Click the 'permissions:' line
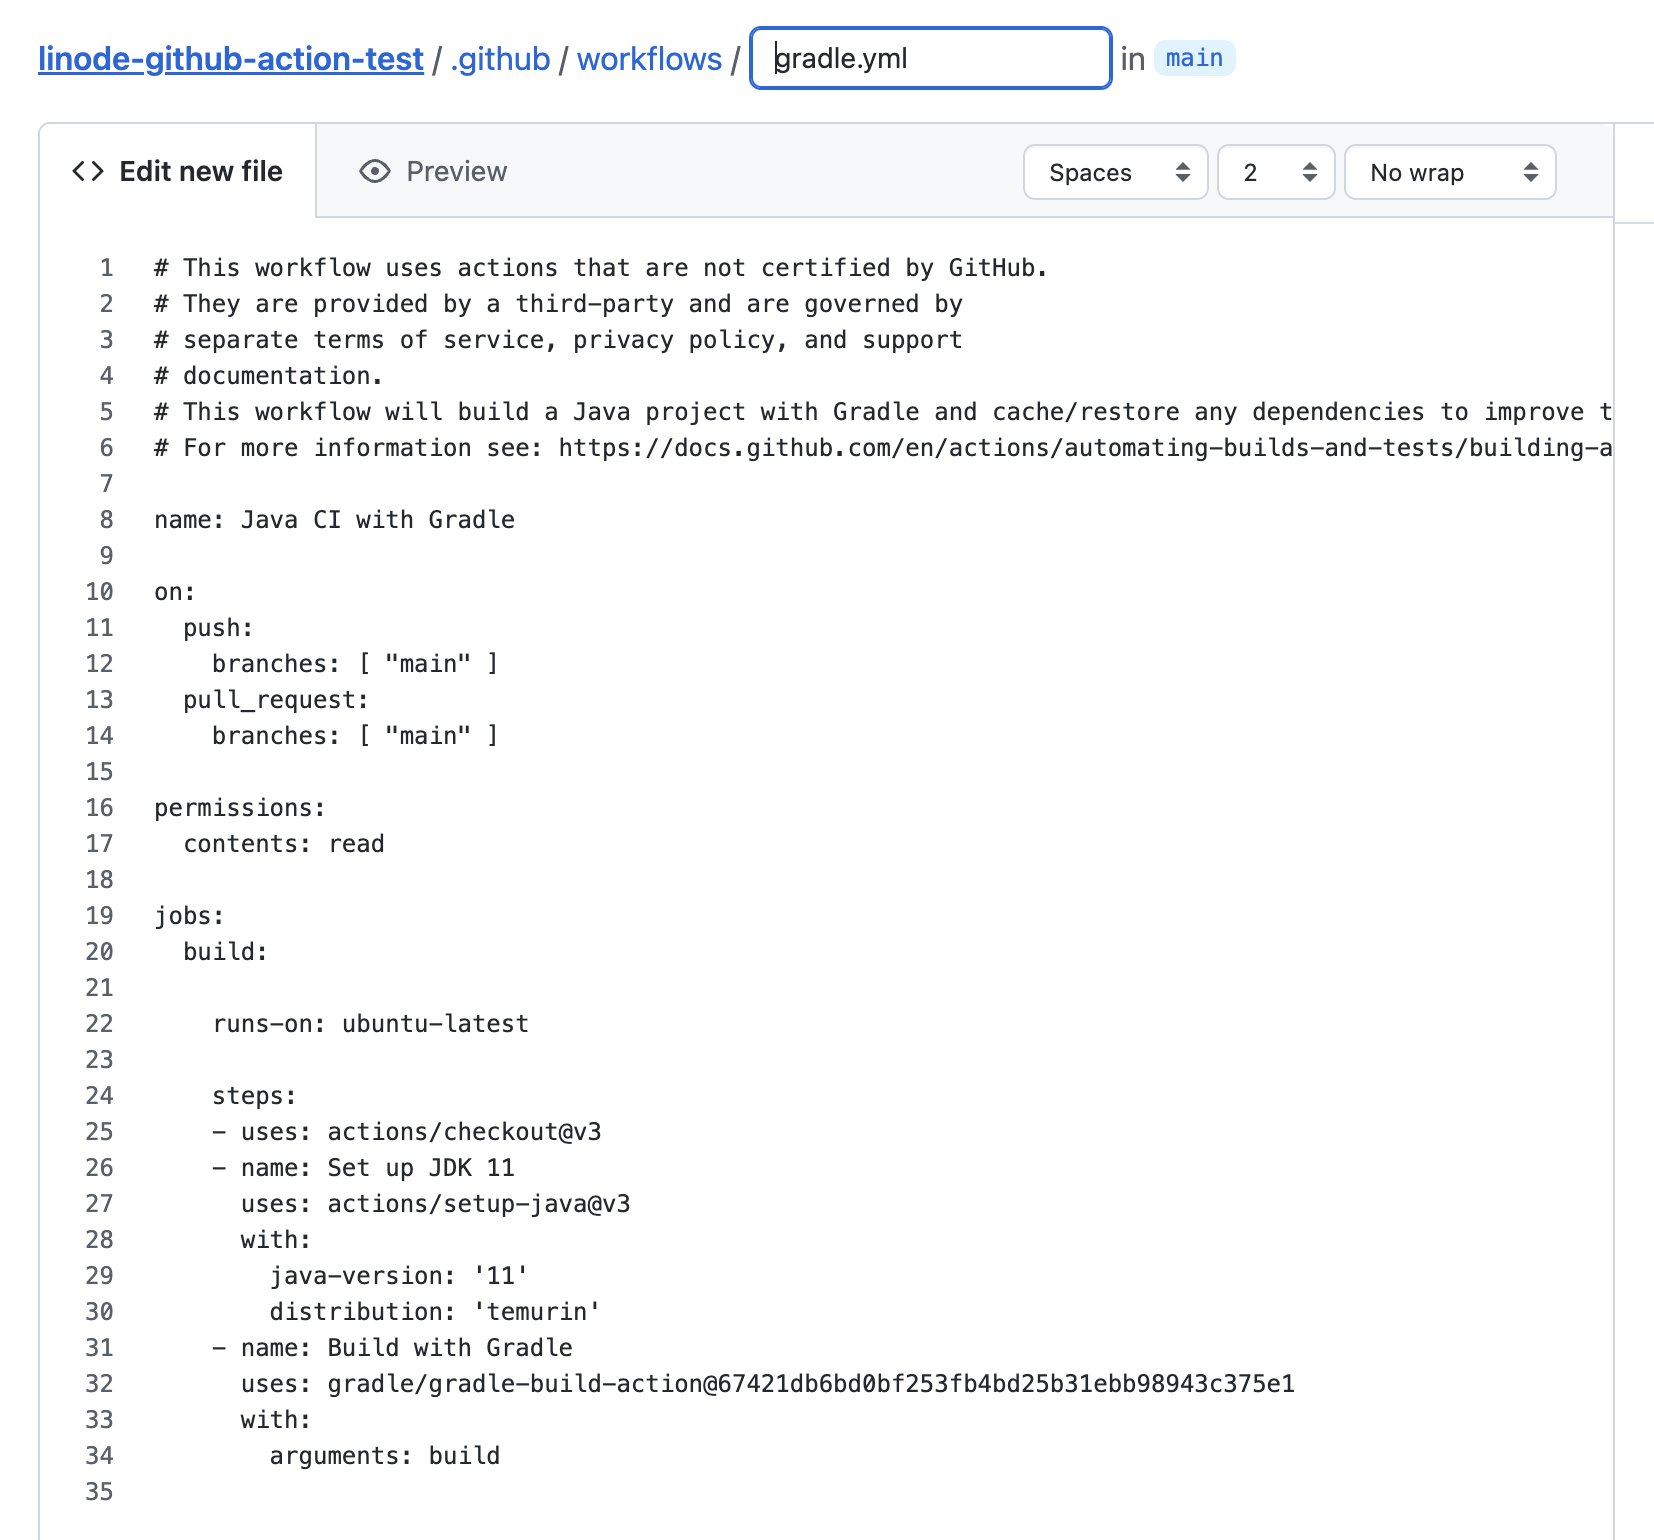 coord(240,808)
